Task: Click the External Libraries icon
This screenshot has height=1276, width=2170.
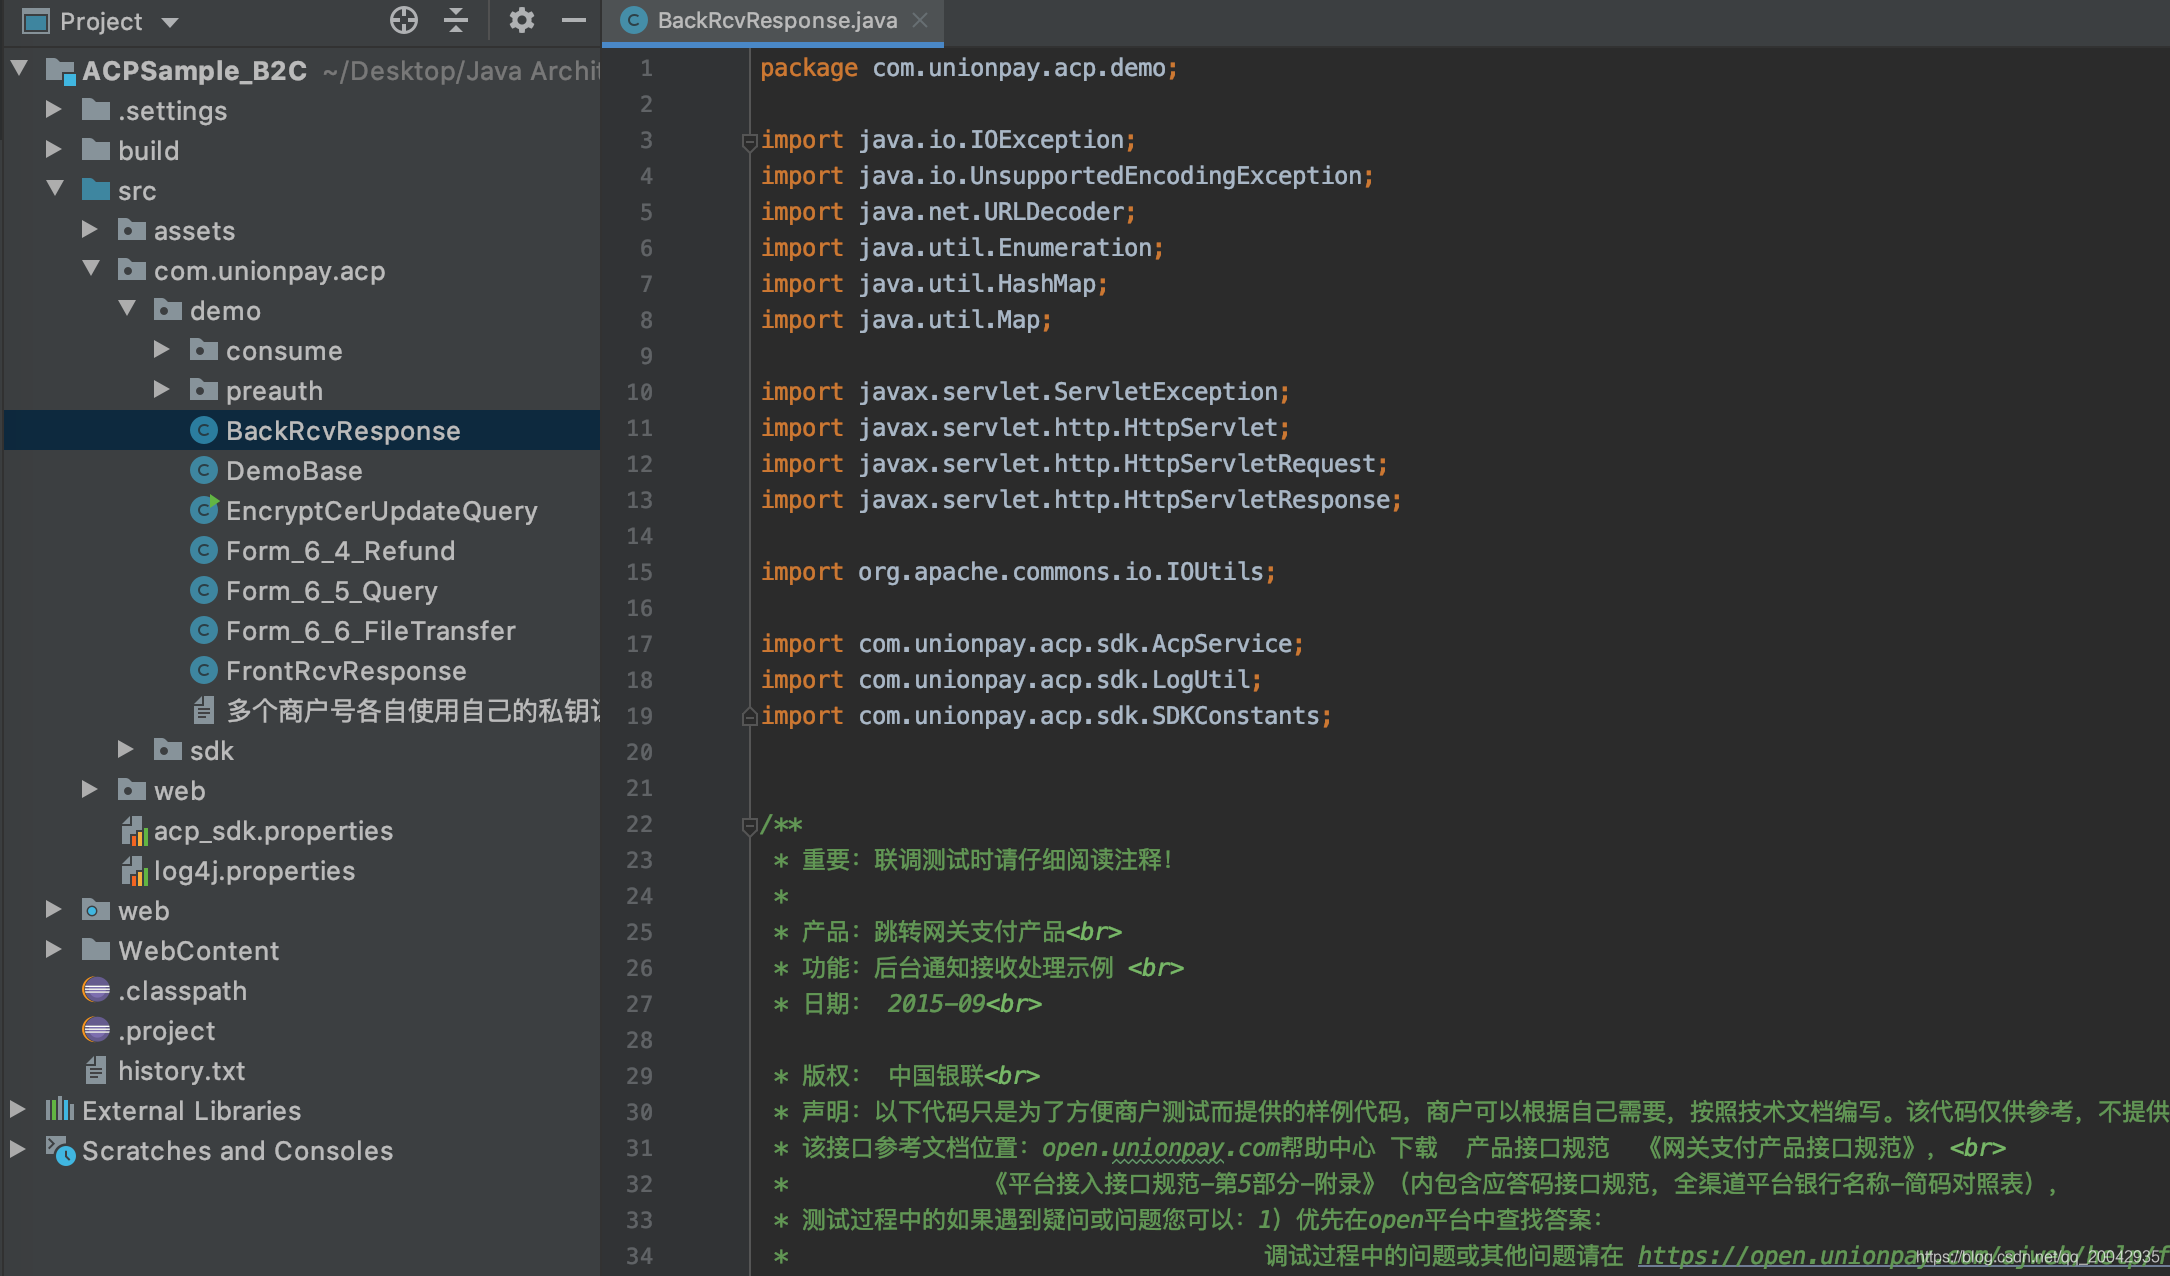Action: point(60,1110)
